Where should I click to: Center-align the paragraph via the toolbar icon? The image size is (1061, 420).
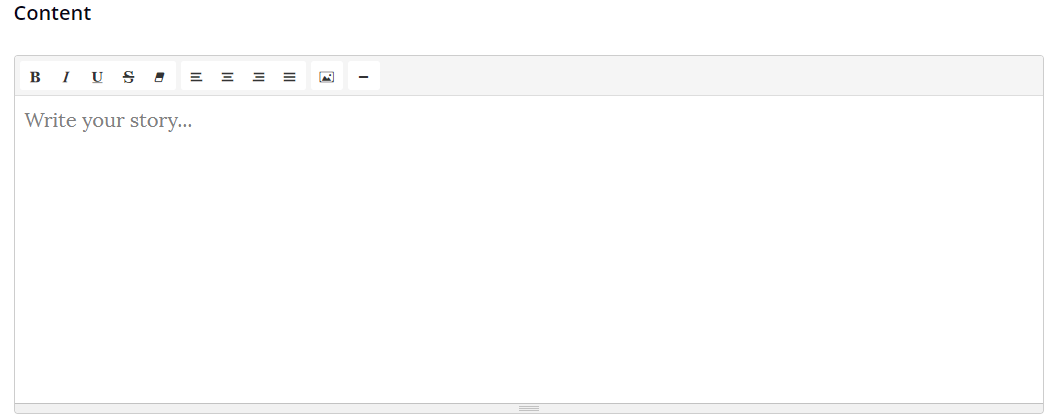point(227,77)
